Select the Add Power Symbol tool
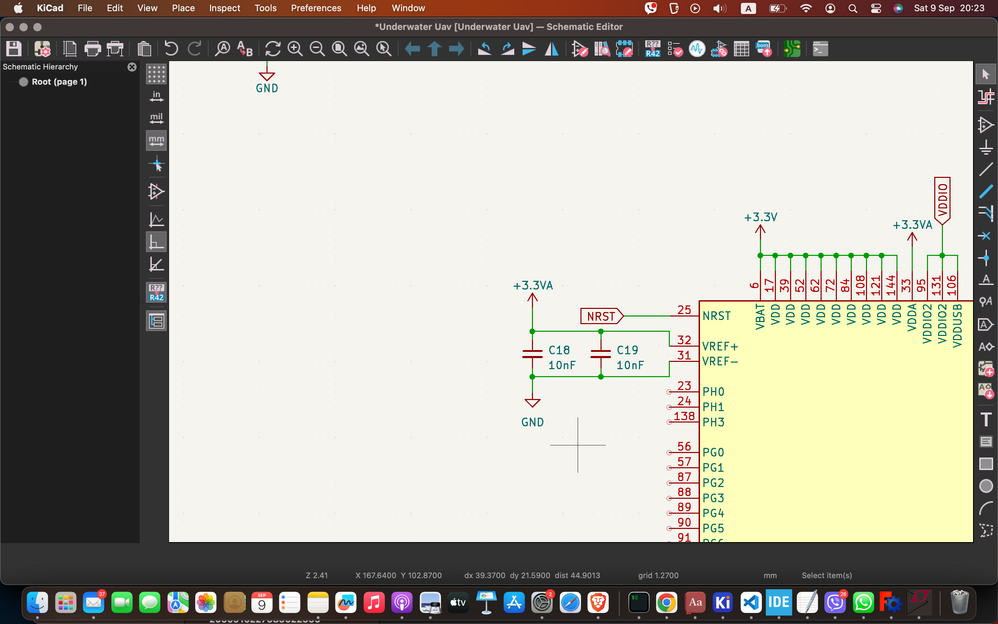Screen dimensions: 998x624 pyautogui.click(x=986, y=148)
